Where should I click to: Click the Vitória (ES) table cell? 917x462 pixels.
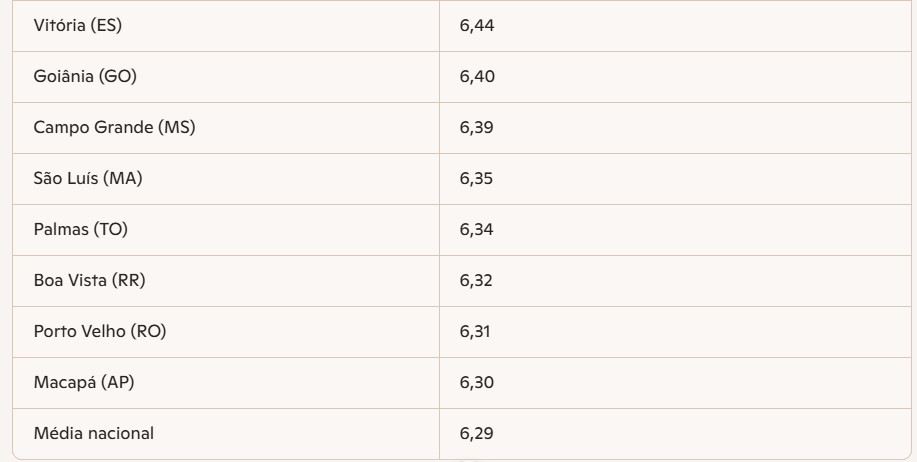pos(77,26)
